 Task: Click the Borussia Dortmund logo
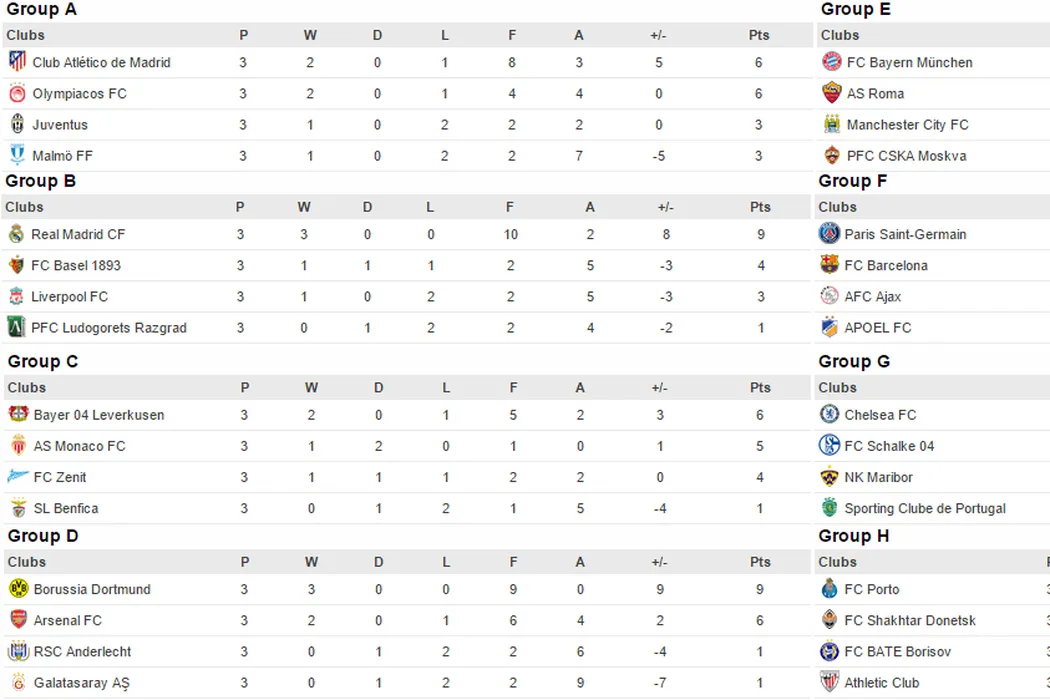(x=18, y=589)
